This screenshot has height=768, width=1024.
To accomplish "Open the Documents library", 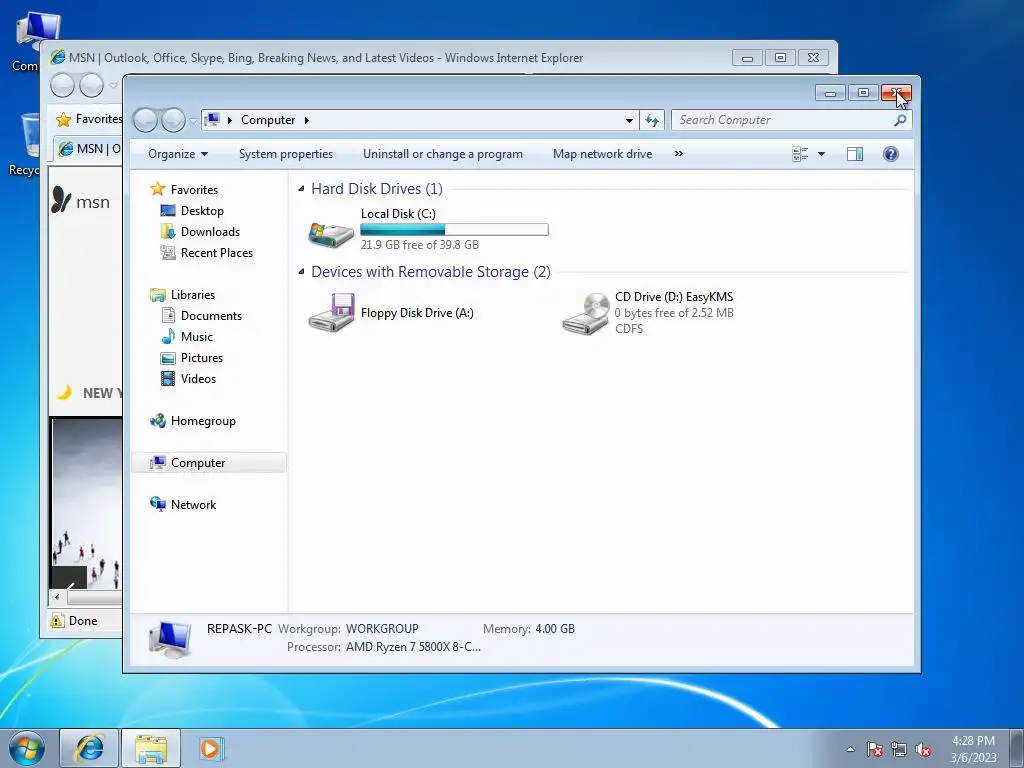I will click(x=201, y=315).
